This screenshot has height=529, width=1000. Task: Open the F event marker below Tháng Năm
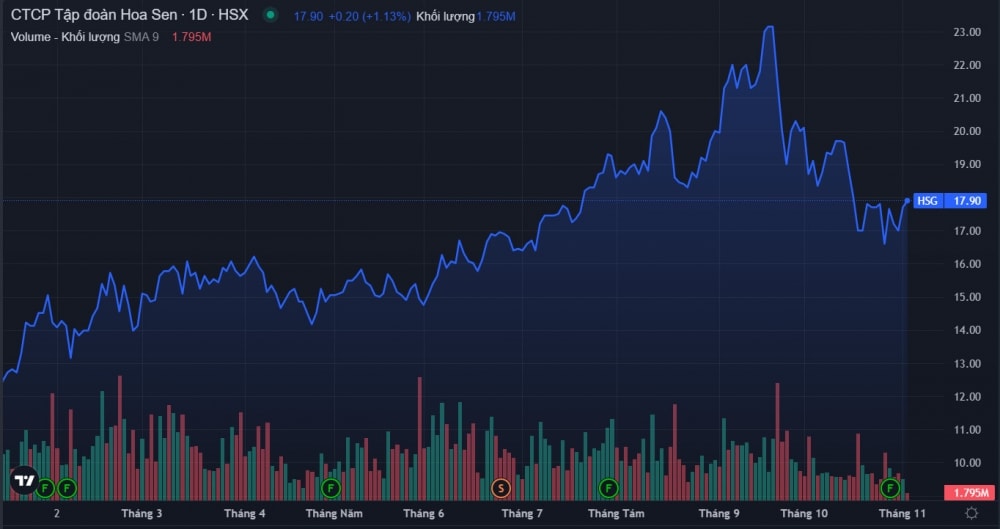(x=330, y=489)
